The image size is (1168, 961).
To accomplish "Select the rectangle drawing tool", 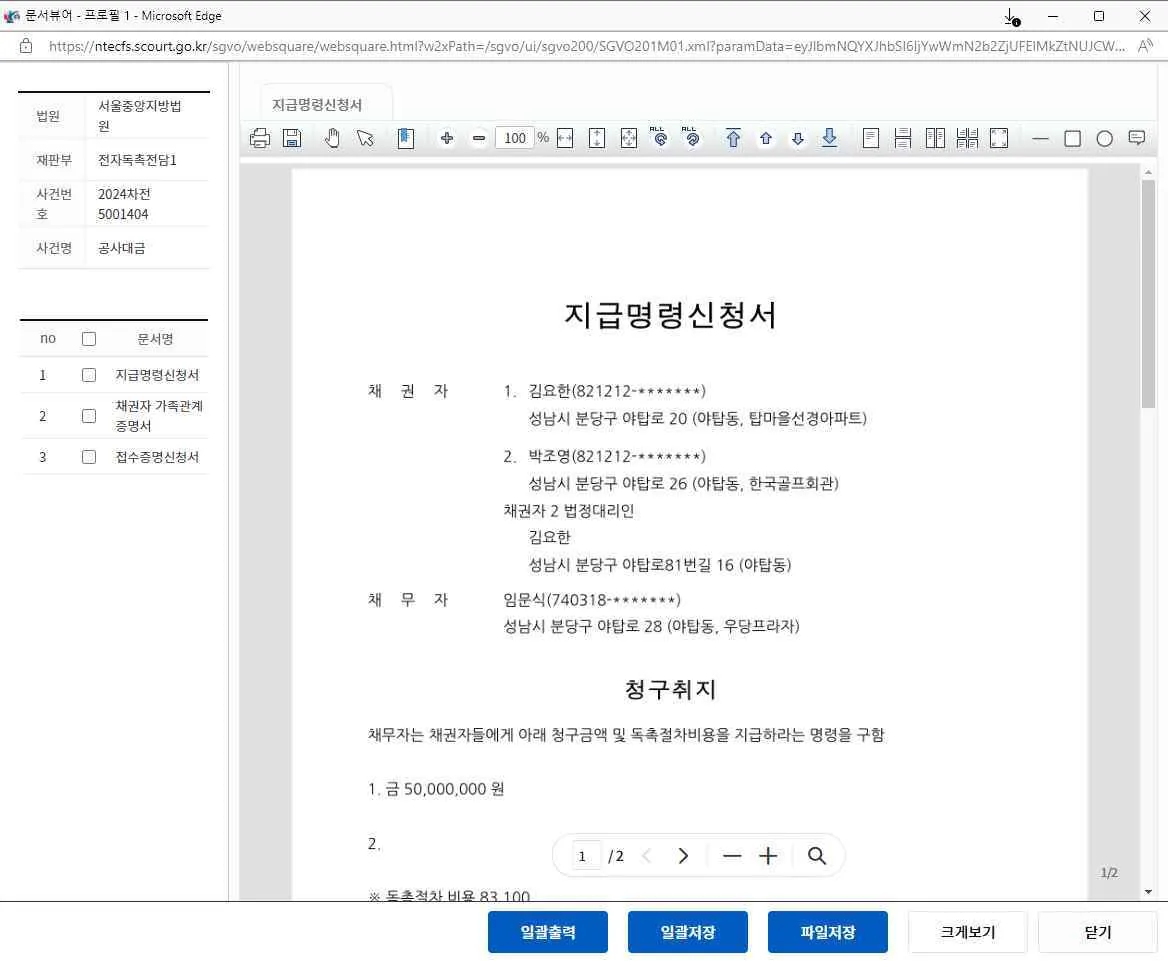I will (1073, 139).
